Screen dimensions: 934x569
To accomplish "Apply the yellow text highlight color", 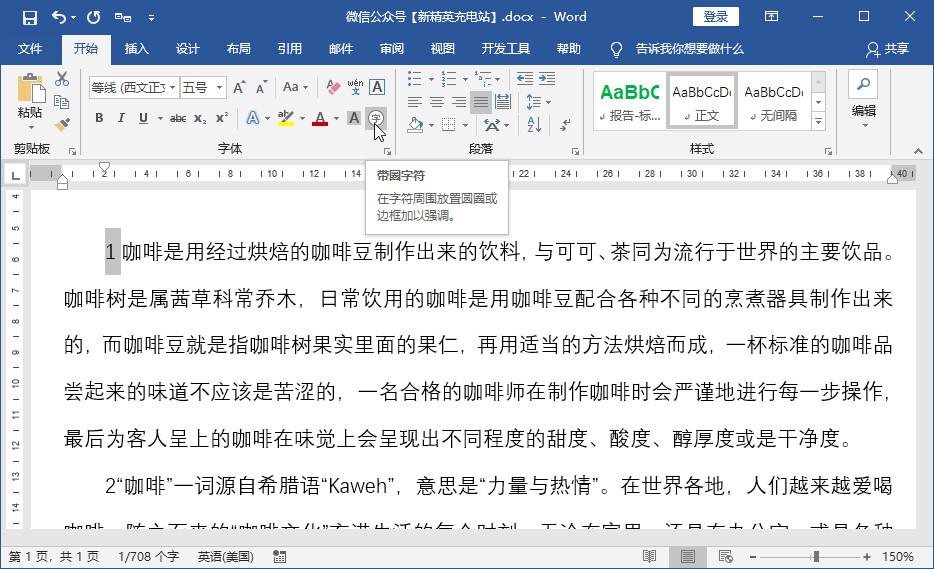I will [x=286, y=118].
